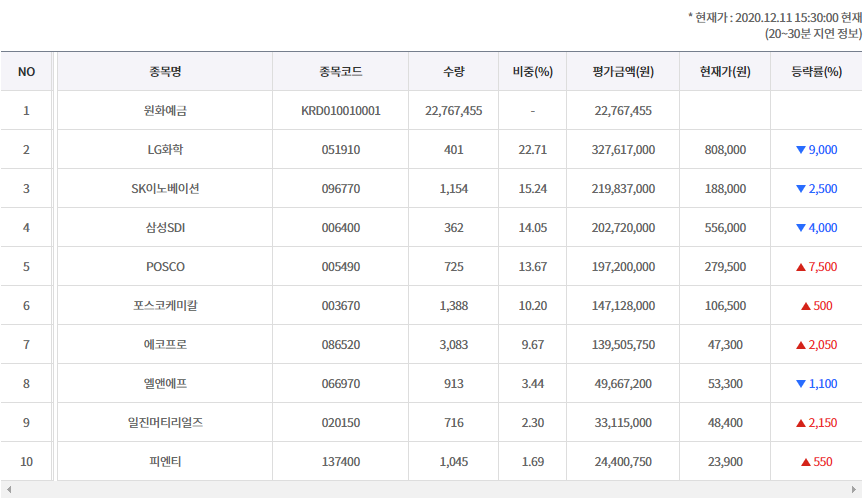Click 에코프로 quantity 3,083
The image size is (865, 500).
453,345
